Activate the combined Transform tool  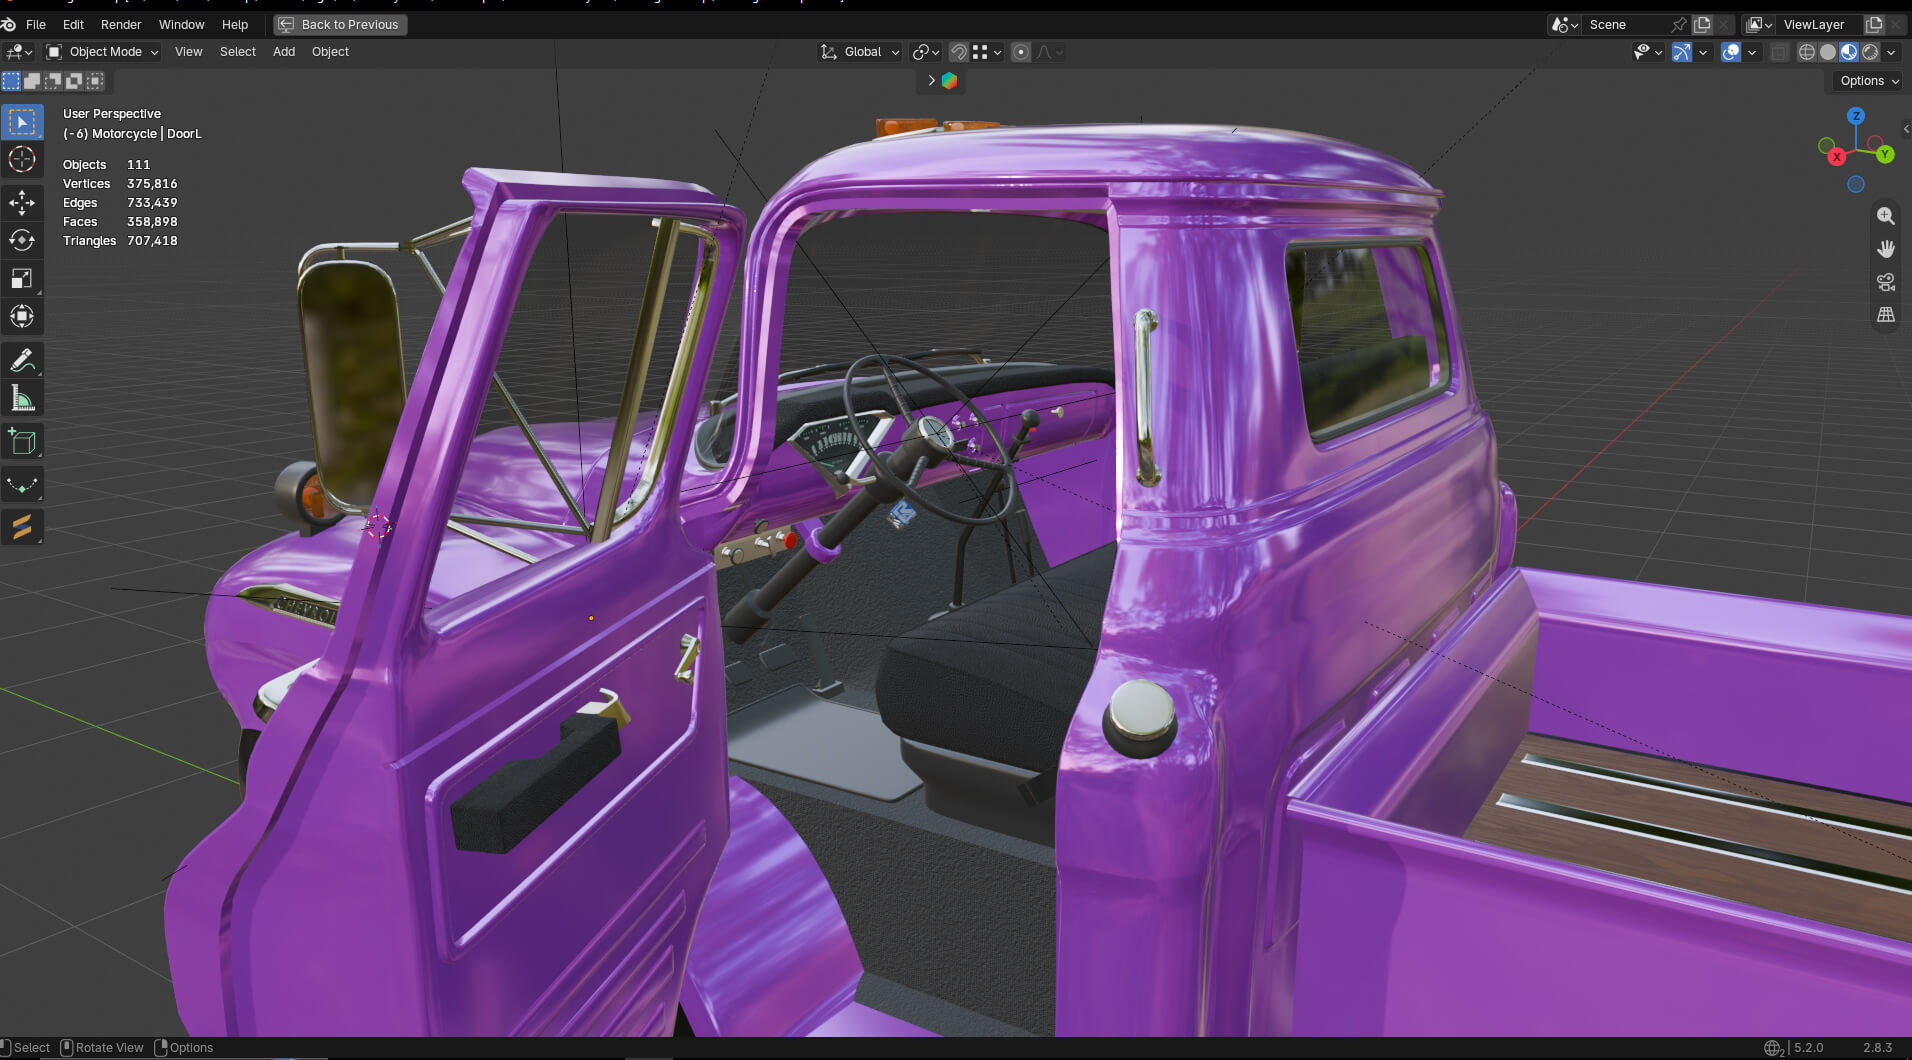pos(22,316)
